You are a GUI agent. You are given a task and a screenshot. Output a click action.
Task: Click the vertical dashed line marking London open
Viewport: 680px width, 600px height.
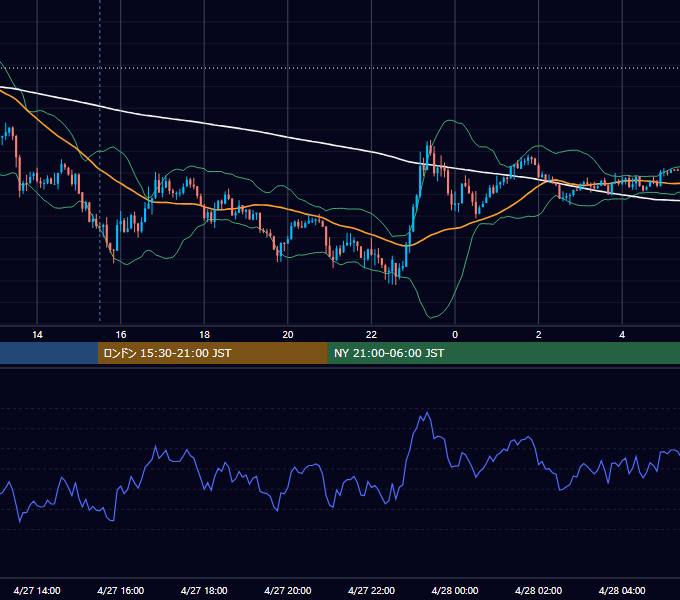click(x=100, y=160)
